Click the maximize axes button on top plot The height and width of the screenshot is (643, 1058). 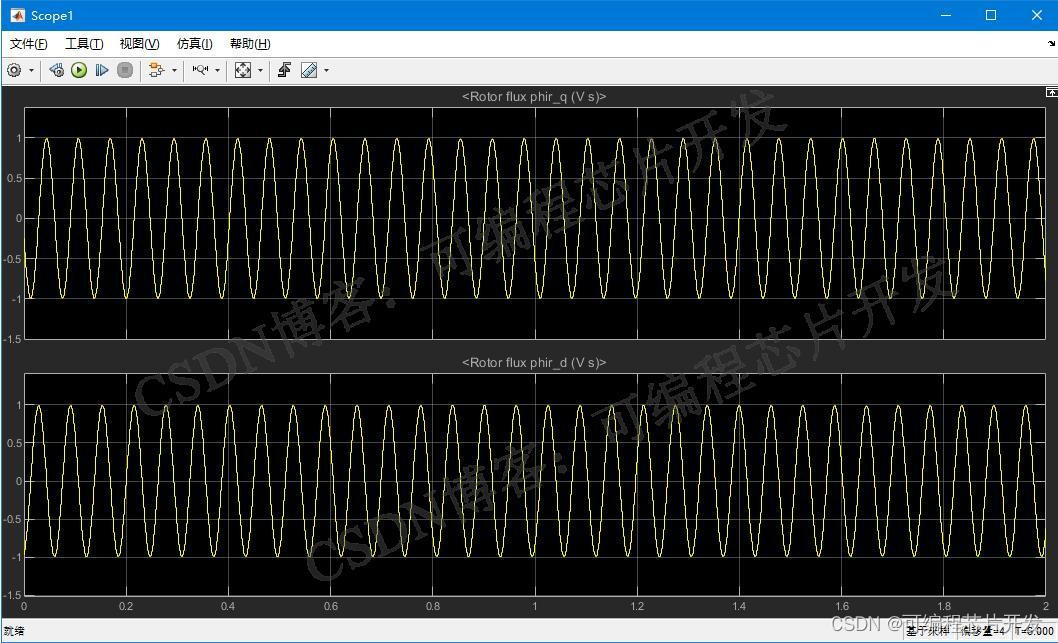tap(1051, 92)
